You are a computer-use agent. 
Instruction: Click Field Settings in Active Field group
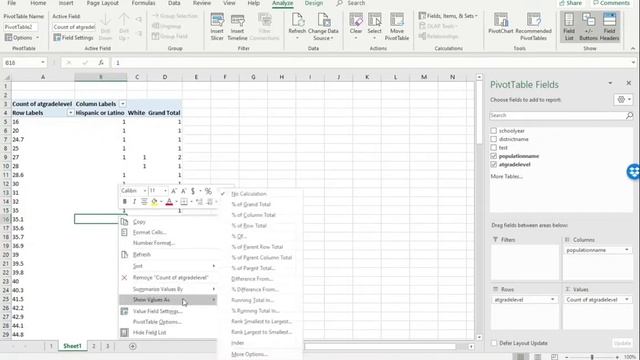[73, 38]
